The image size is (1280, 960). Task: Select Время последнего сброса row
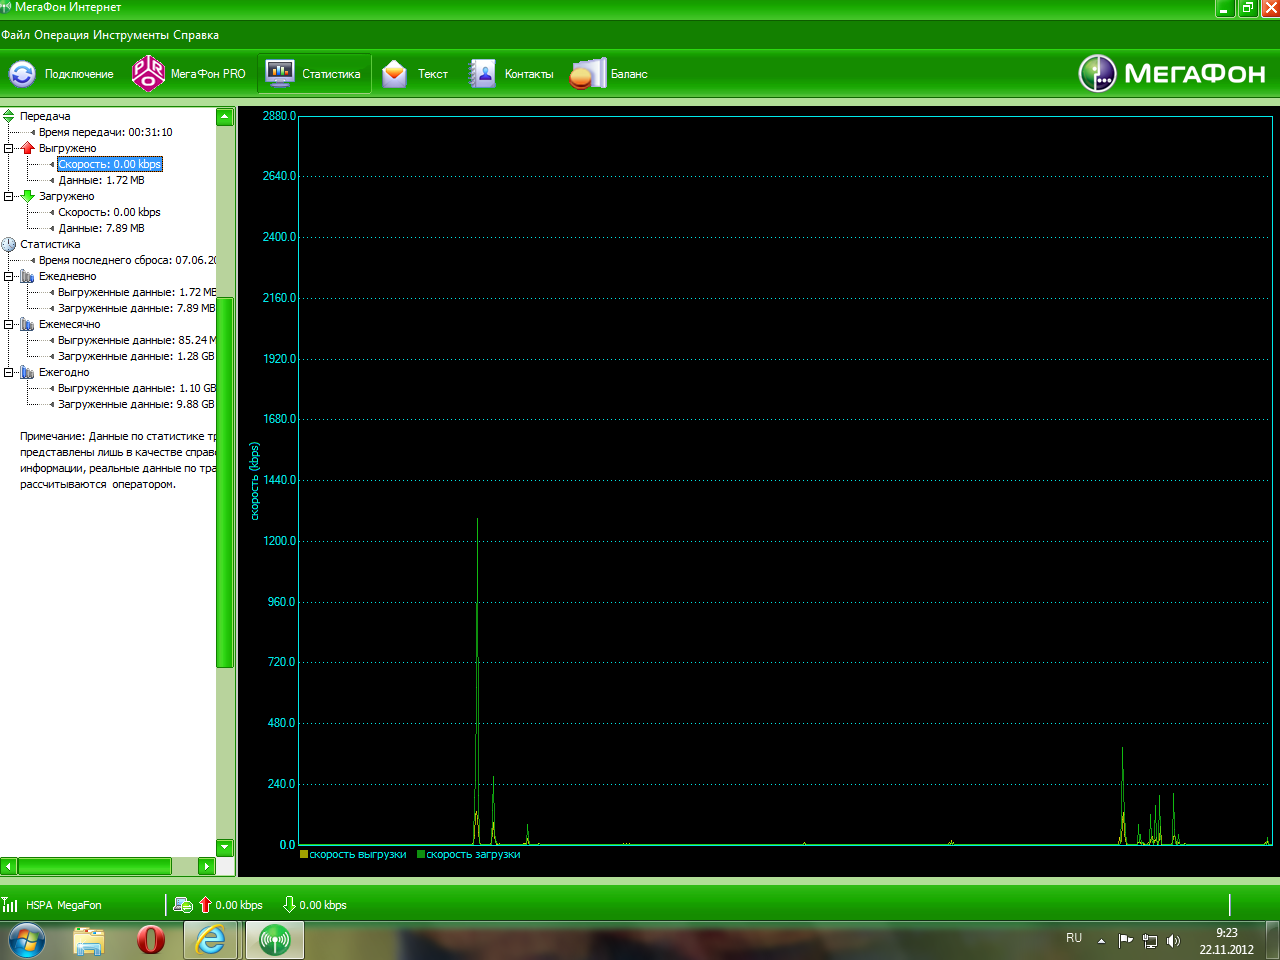(x=127, y=260)
